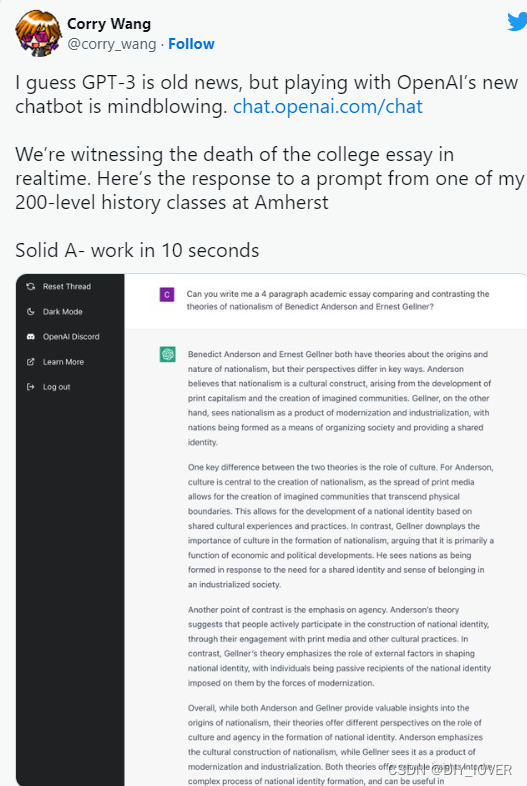Click the Learn More external-link icon
Viewport: 527px width, 786px height.
[31, 361]
